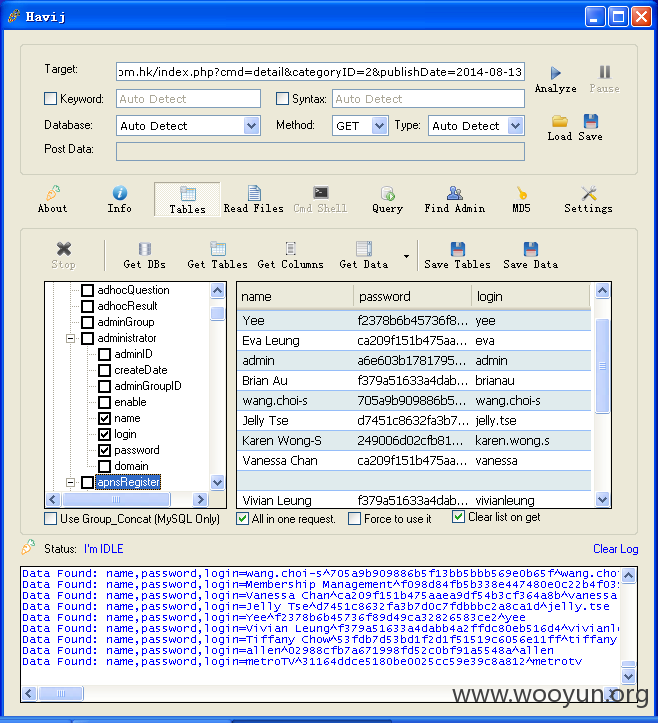This screenshot has height=723, width=658.
Task: Check the adminGroup table checkbox
Action: coord(87,322)
